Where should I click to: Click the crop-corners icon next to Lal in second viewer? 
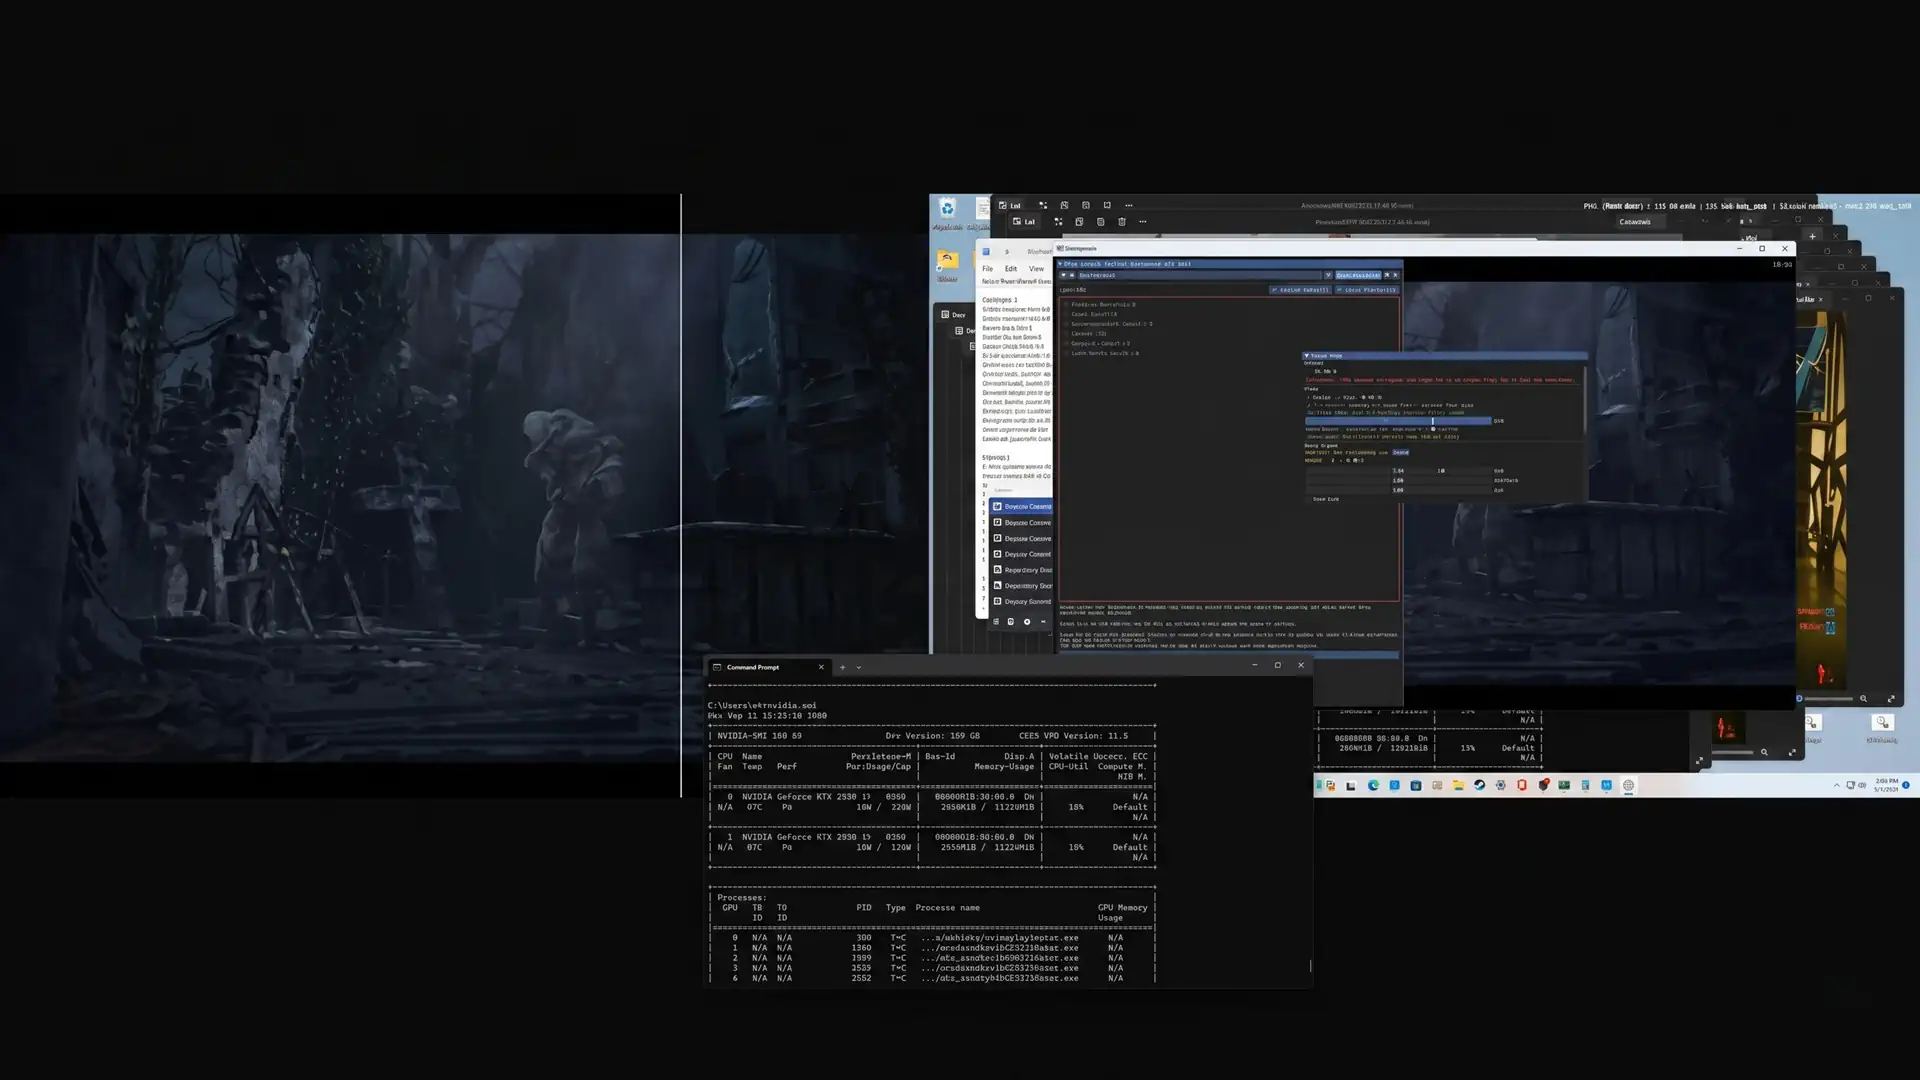[1058, 222]
